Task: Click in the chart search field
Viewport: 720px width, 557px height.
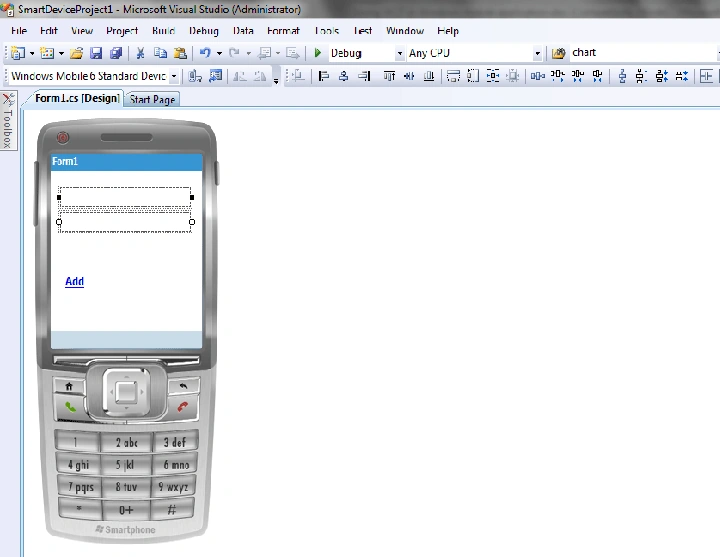Action: (x=643, y=53)
